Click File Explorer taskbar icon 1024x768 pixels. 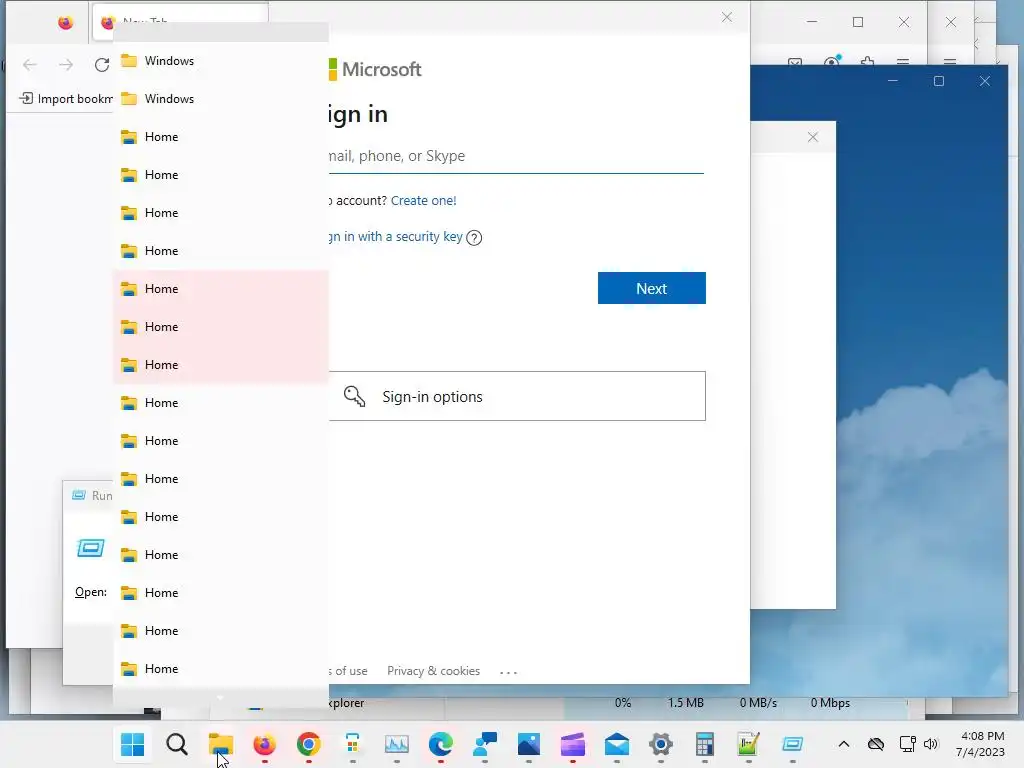221,743
